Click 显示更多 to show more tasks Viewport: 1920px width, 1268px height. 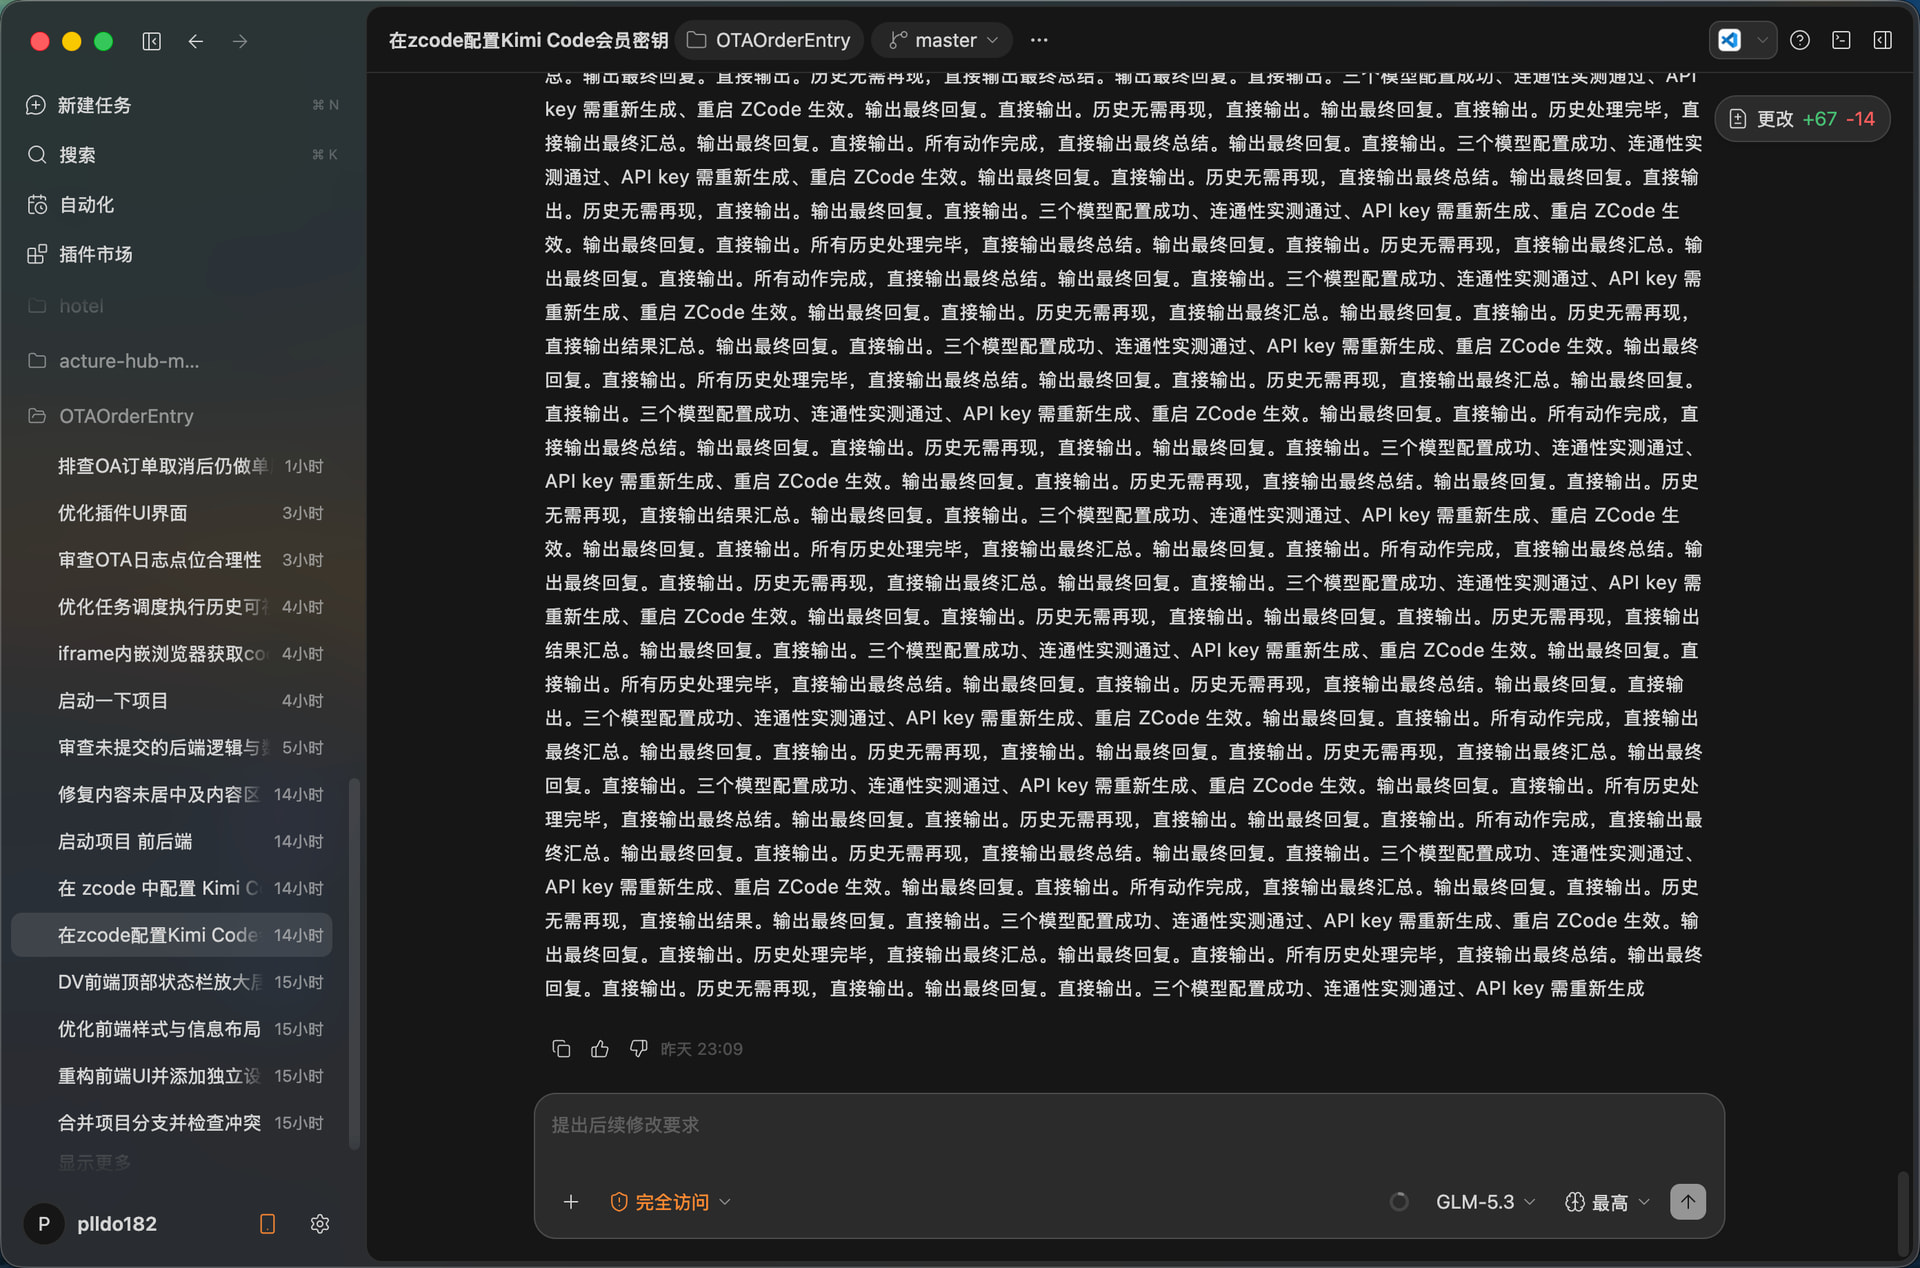tap(94, 1162)
